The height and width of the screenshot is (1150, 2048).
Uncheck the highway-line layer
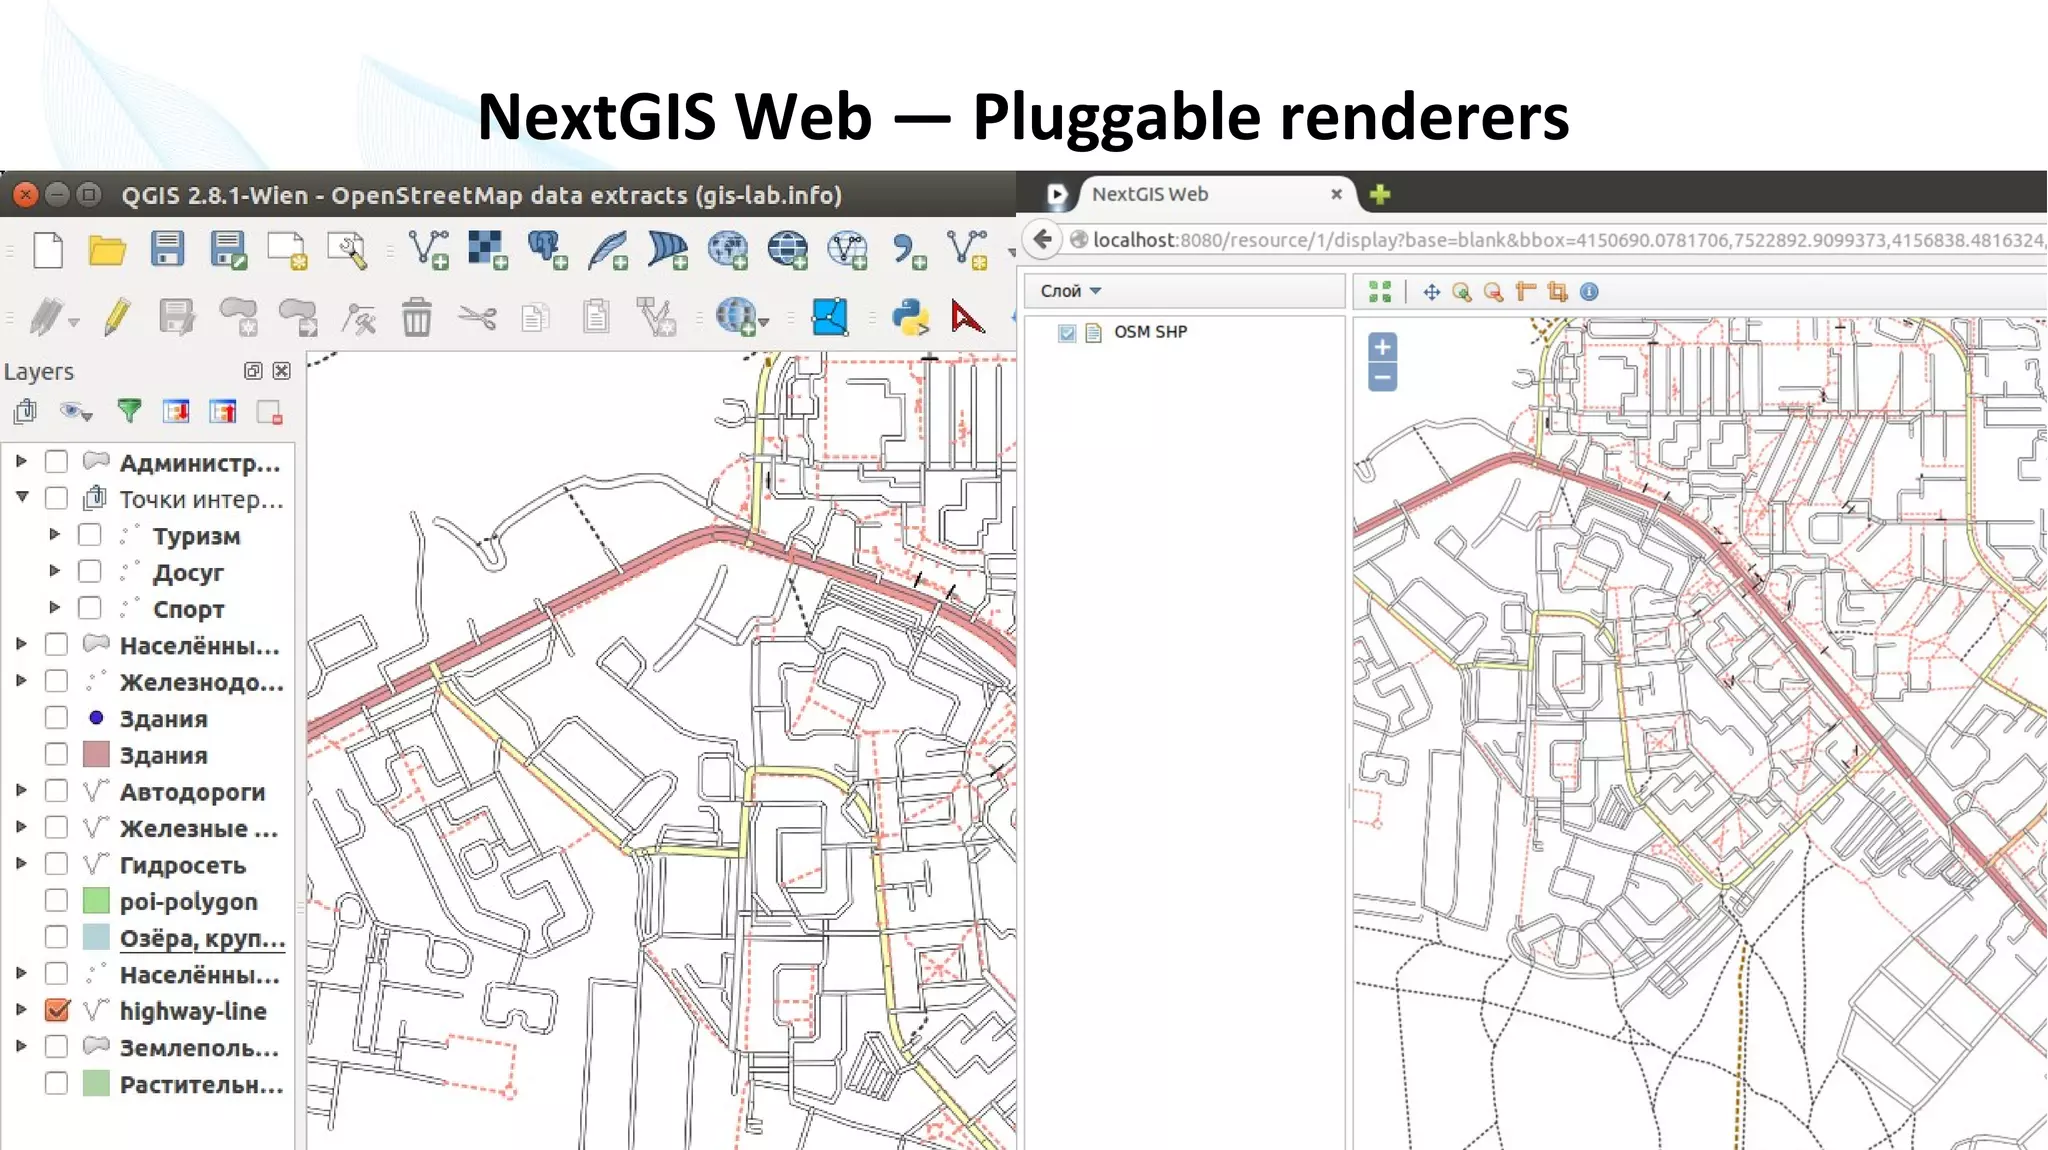tap(57, 1010)
